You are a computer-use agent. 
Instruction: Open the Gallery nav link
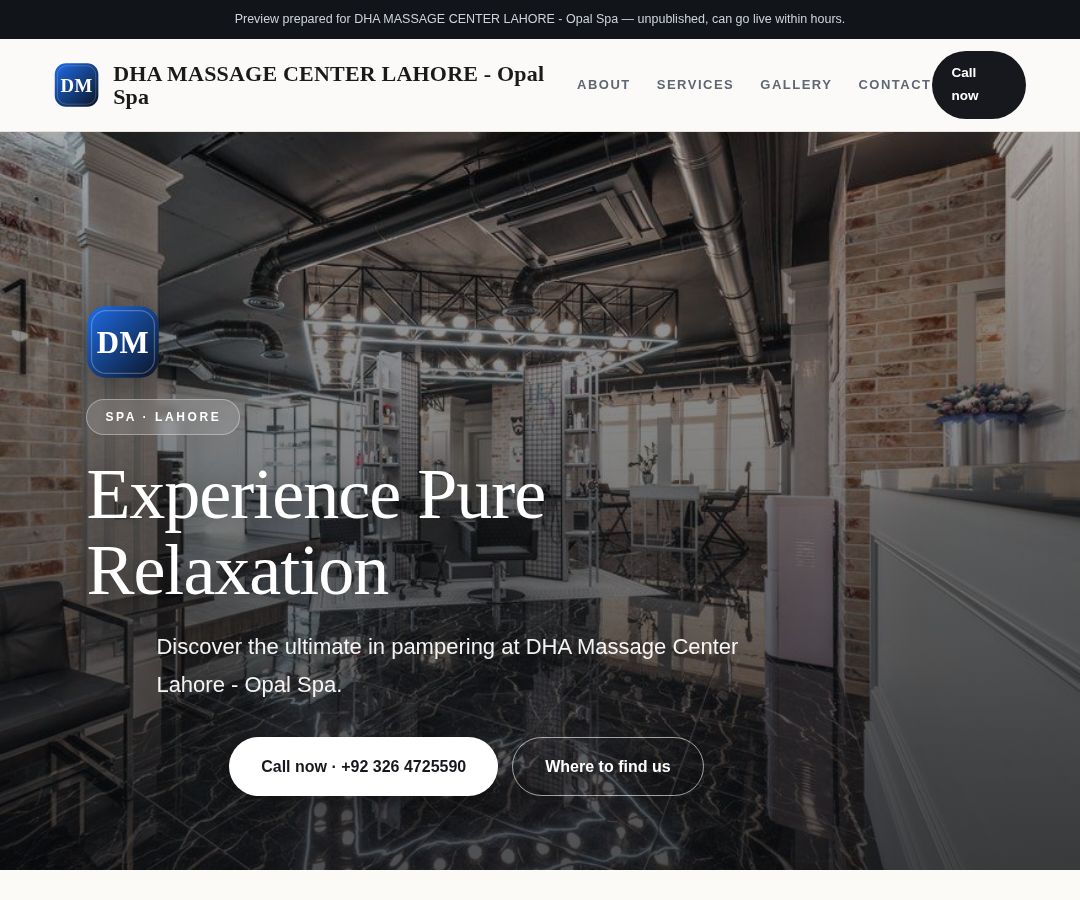796,85
